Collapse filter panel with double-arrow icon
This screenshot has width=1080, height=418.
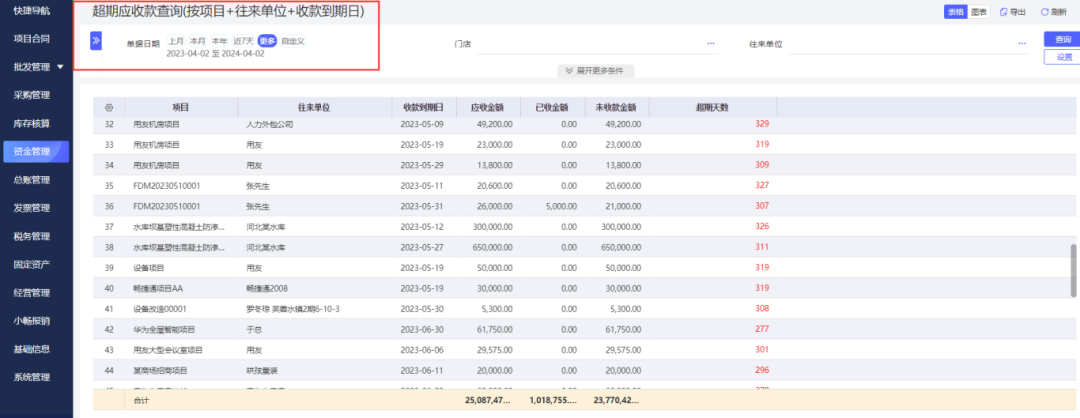click(96, 41)
